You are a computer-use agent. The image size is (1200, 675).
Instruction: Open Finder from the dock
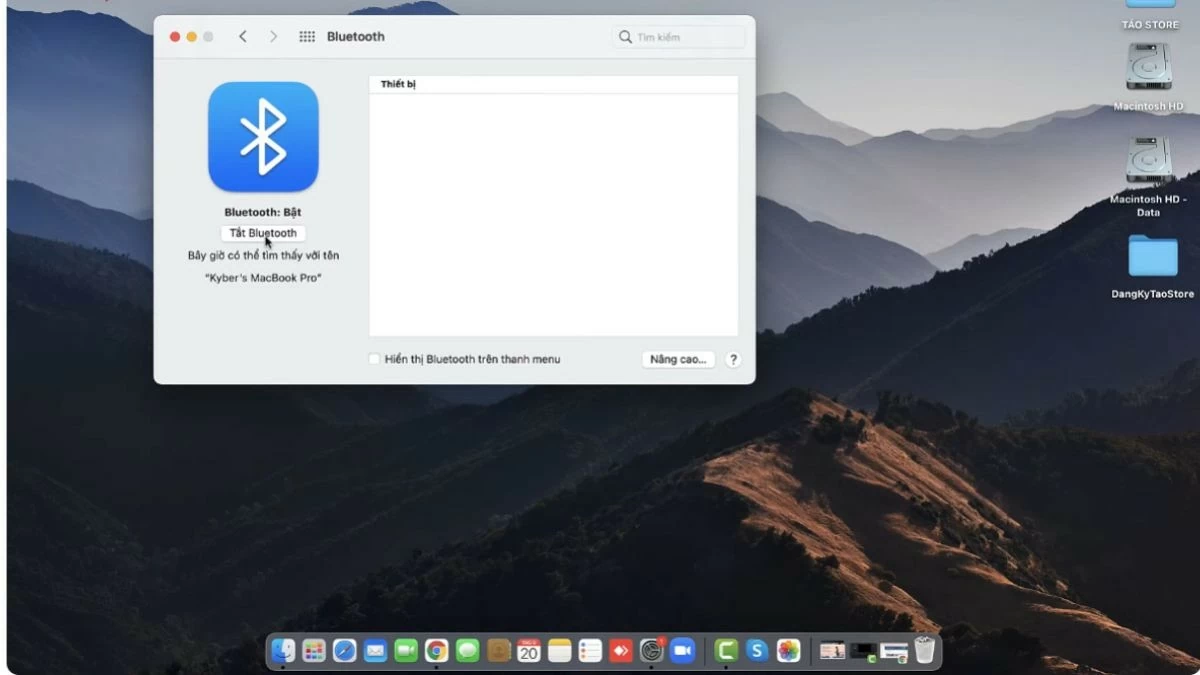283,651
